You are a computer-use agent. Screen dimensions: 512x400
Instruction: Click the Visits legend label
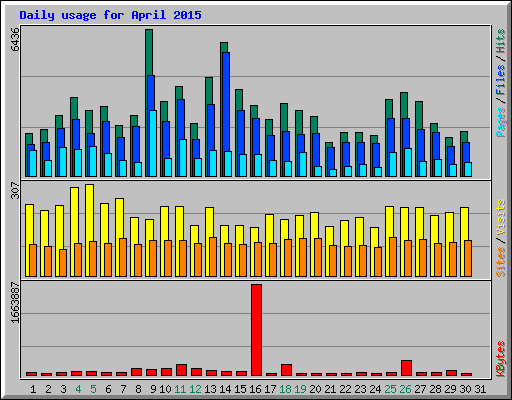(x=501, y=217)
